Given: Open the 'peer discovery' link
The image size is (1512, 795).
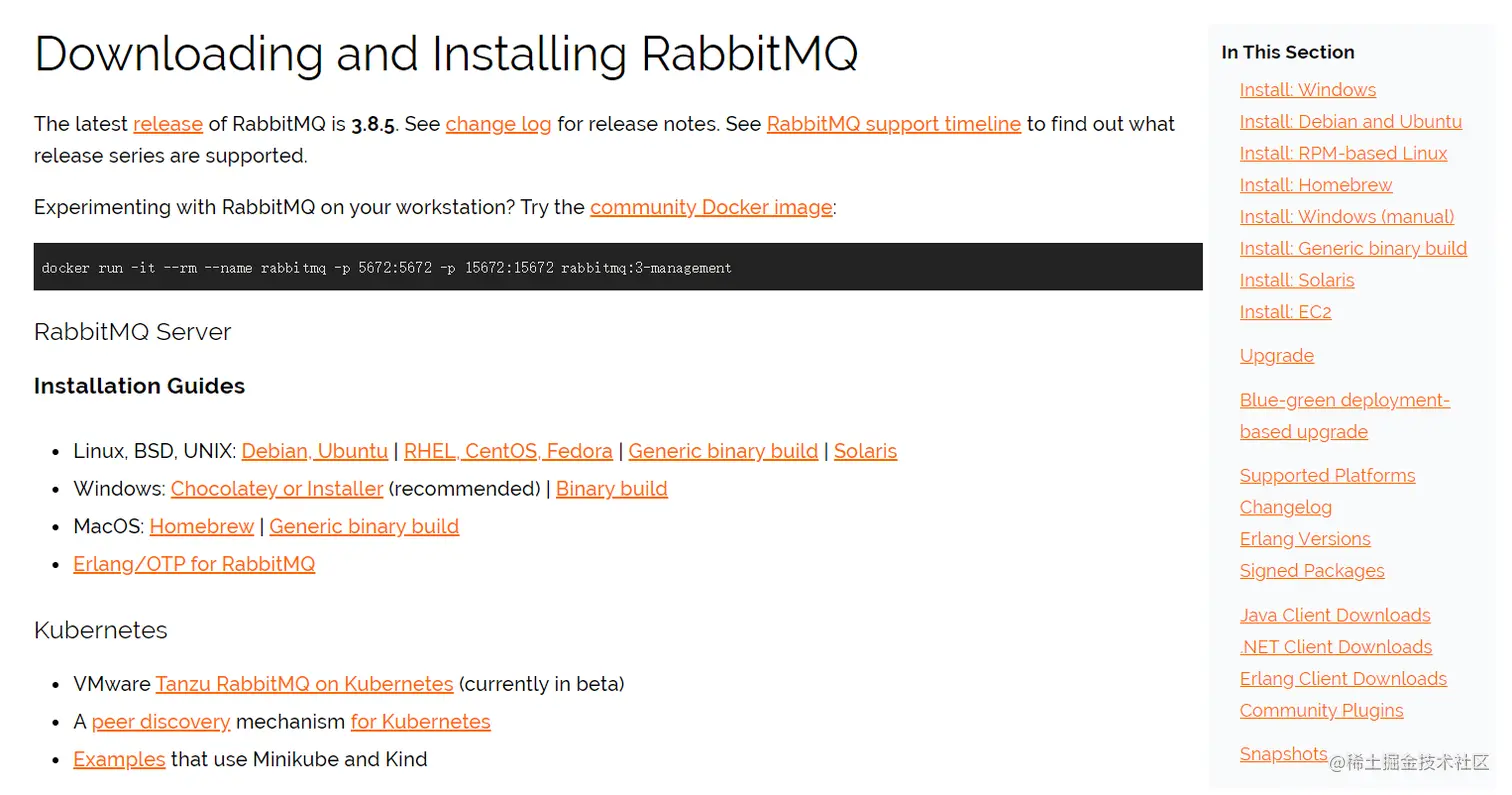Looking at the screenshot, I should click(161, 722).
